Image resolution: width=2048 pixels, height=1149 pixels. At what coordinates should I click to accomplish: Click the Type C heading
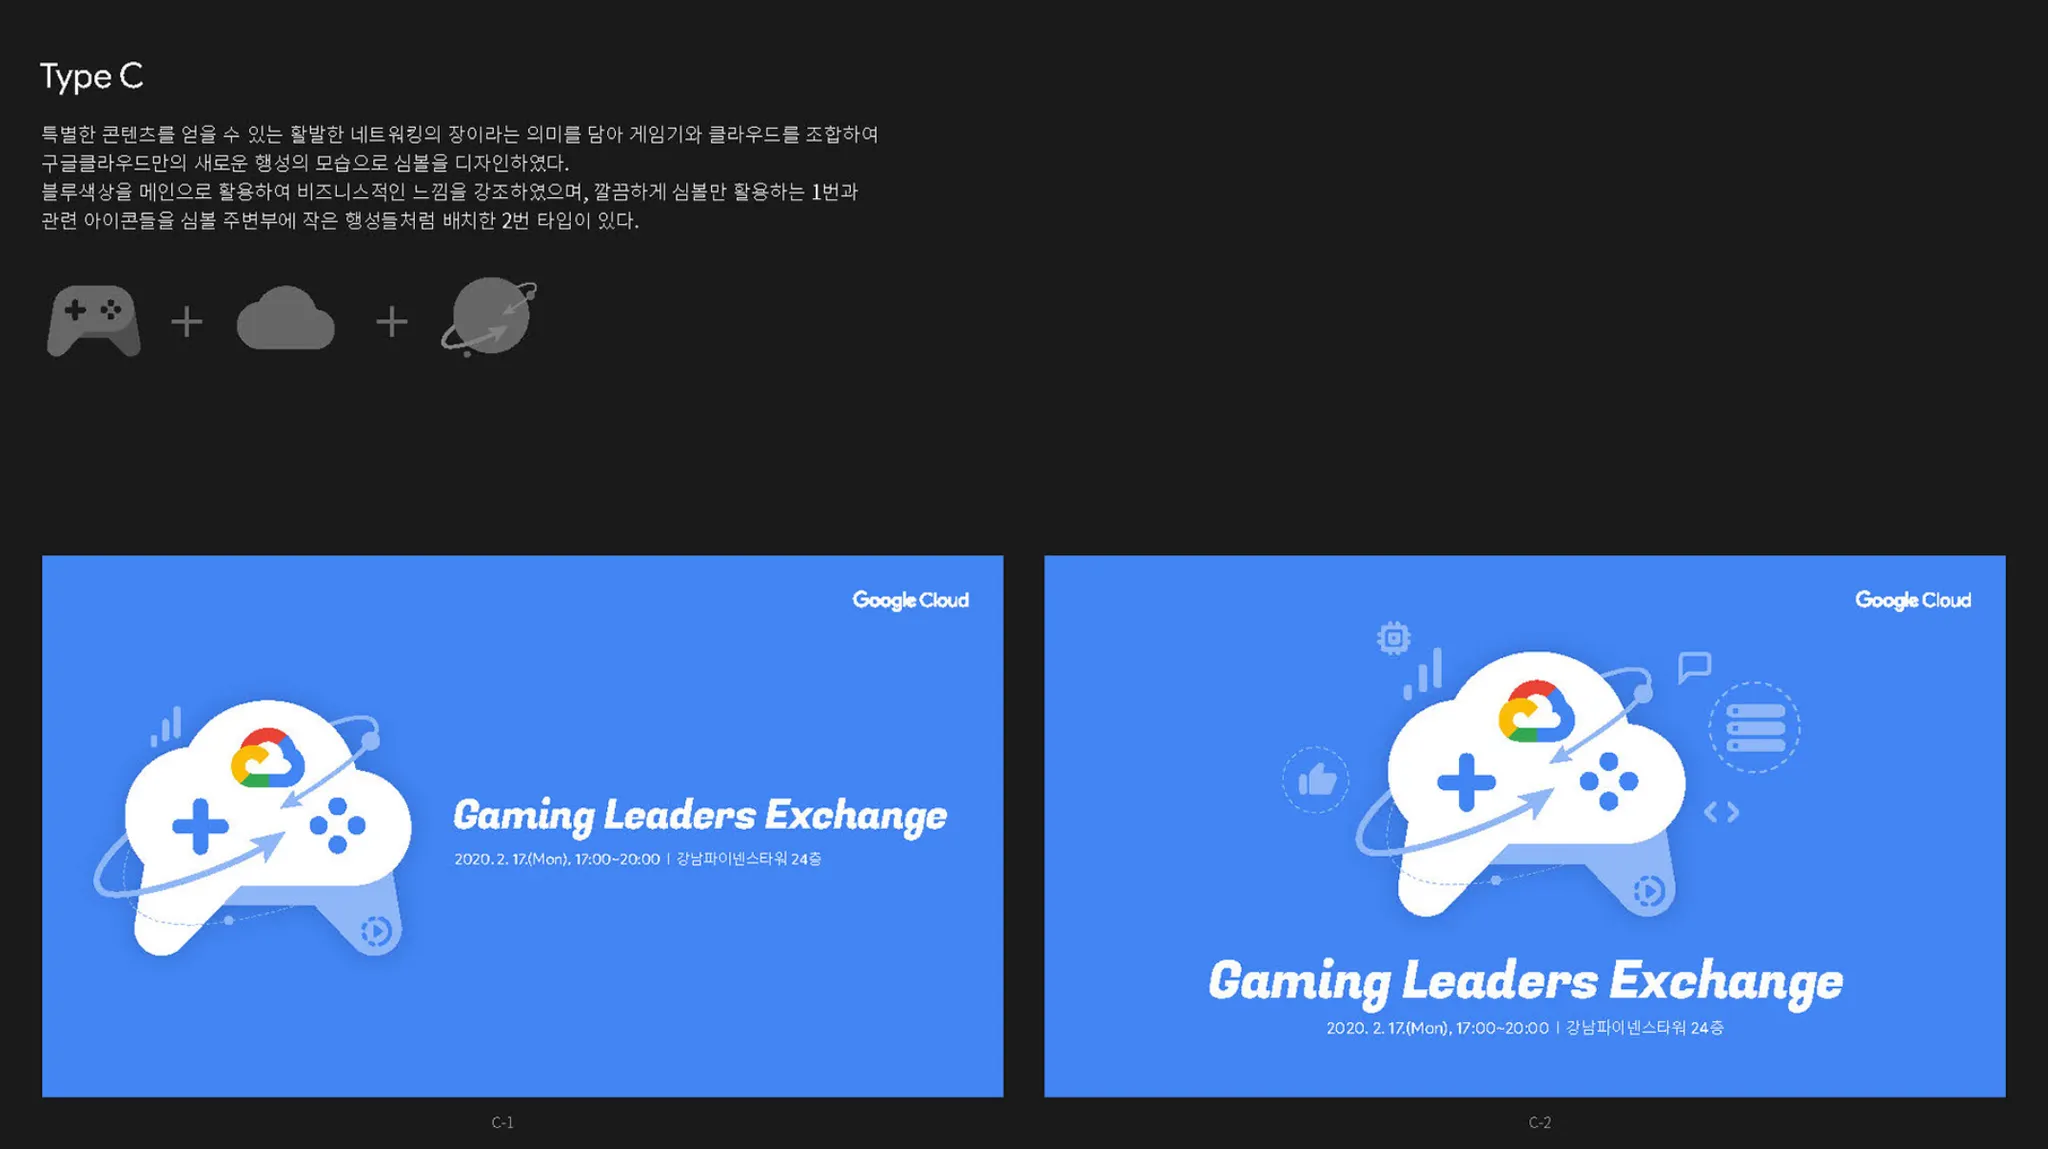coord(92,76)
